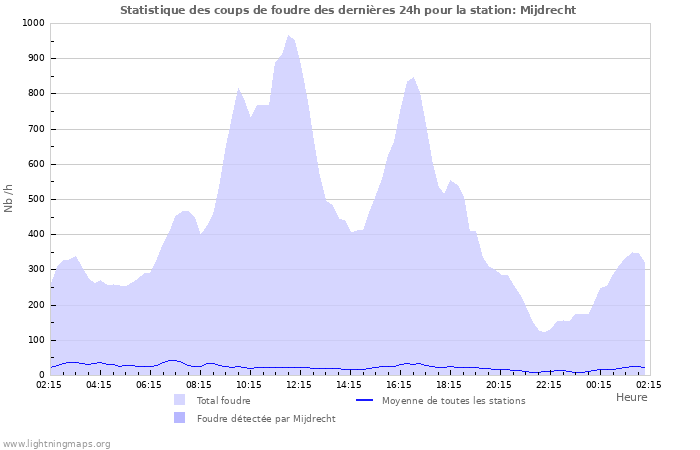The width and height of the screenshot is (700, 450).
Task: Click the 1000 value on the y-axis
Action: [x=32, y=23]
